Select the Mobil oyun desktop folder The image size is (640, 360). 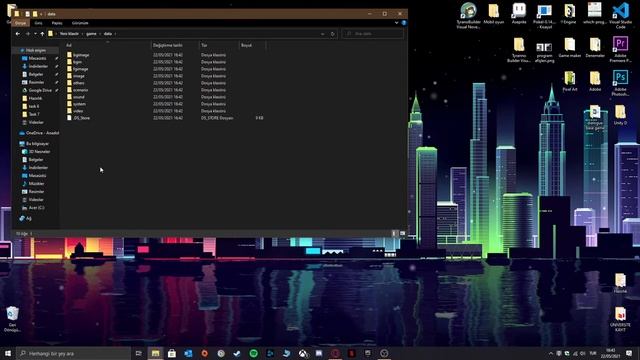tap(493, 13)
